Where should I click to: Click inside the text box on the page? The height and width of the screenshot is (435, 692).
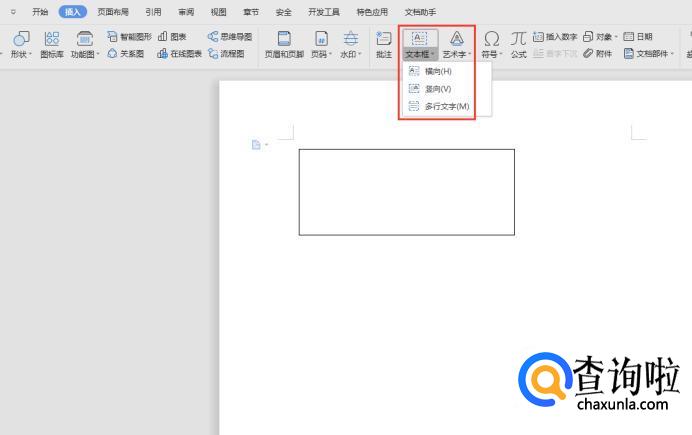(x=406, y=192)
